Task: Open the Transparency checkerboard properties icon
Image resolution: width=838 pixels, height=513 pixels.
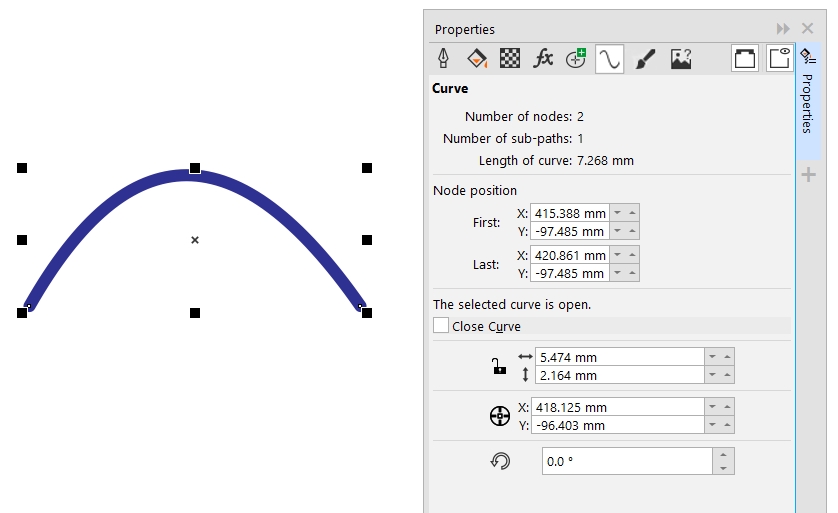Action: point(510,59)
